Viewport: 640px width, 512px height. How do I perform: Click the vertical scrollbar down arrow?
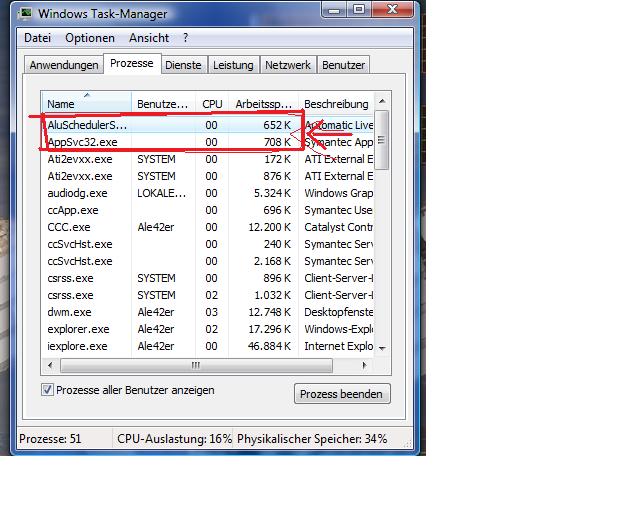pos(381,347)
